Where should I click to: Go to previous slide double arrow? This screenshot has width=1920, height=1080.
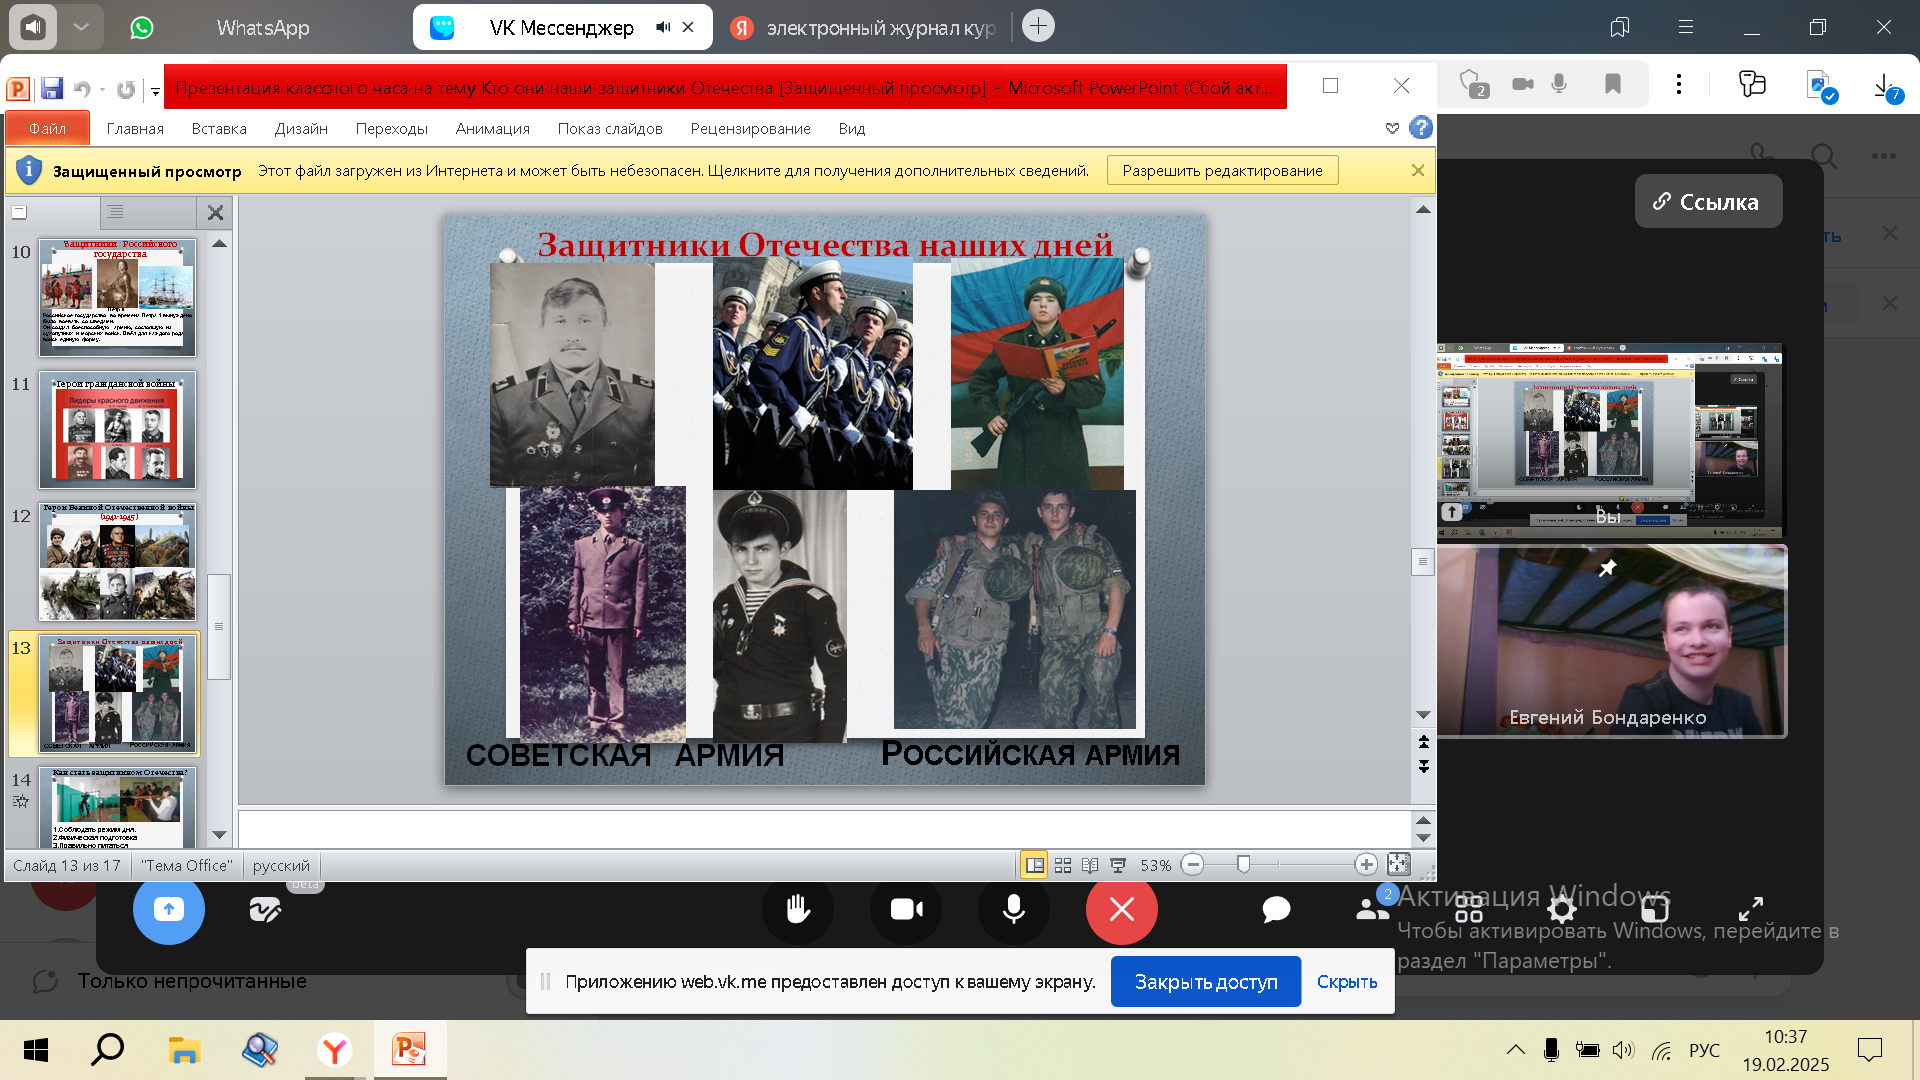[x=1423, y=742]
